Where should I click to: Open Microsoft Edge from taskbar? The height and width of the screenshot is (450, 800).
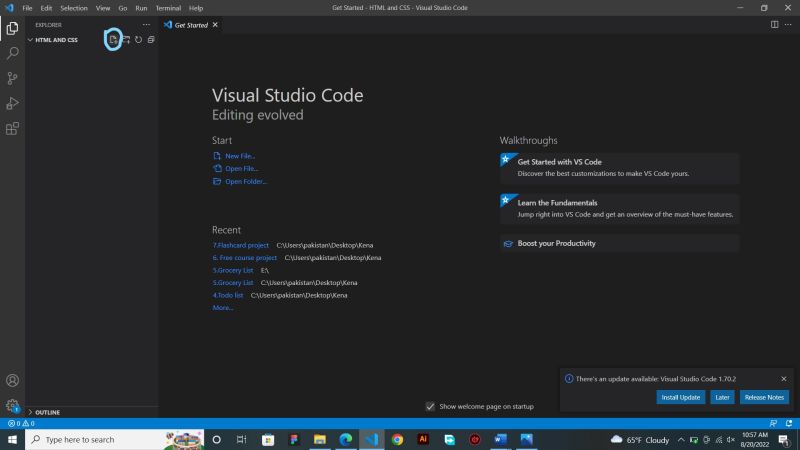(x=345, y=439)
